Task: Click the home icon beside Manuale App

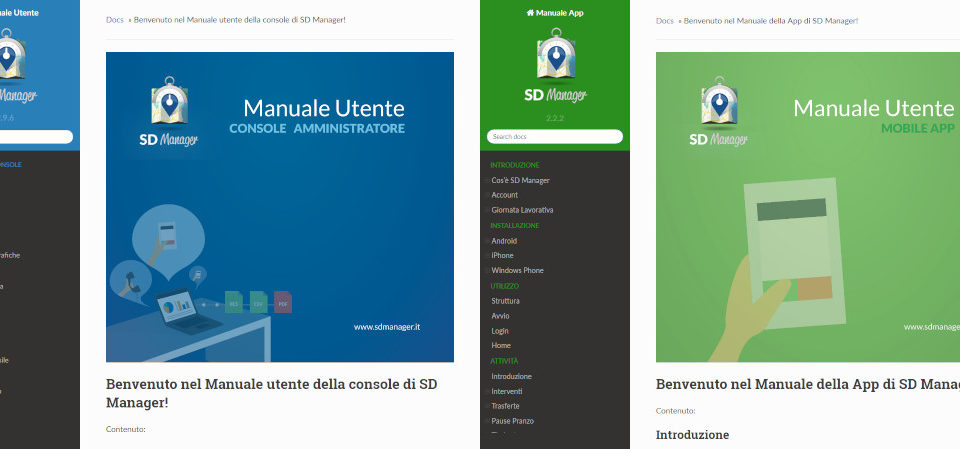Action: click(529, 13)
